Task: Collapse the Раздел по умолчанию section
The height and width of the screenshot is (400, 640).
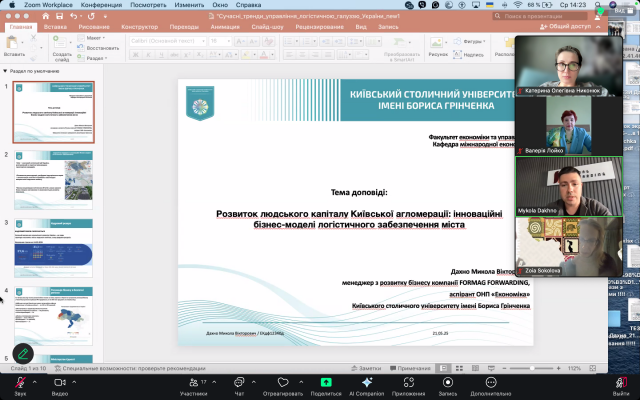Action: (x=6, y=72)
